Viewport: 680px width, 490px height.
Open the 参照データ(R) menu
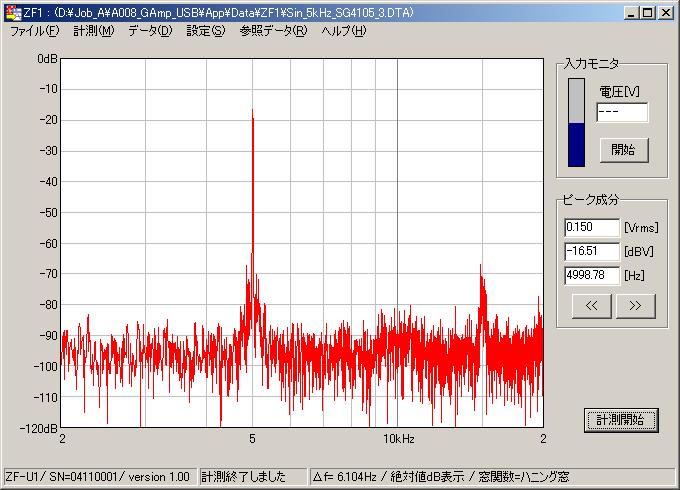[273, 31]
